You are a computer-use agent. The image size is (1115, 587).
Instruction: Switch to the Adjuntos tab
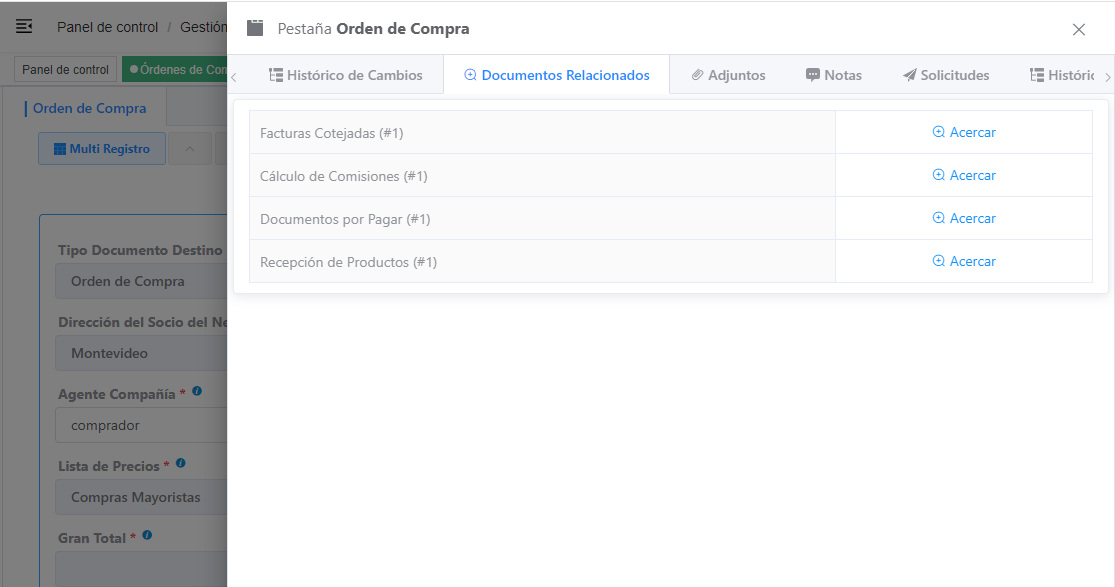point(728,75)
